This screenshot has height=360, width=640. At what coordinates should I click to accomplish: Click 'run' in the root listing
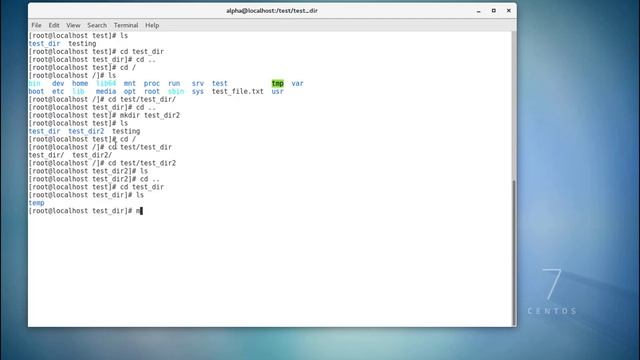(174, 83)
